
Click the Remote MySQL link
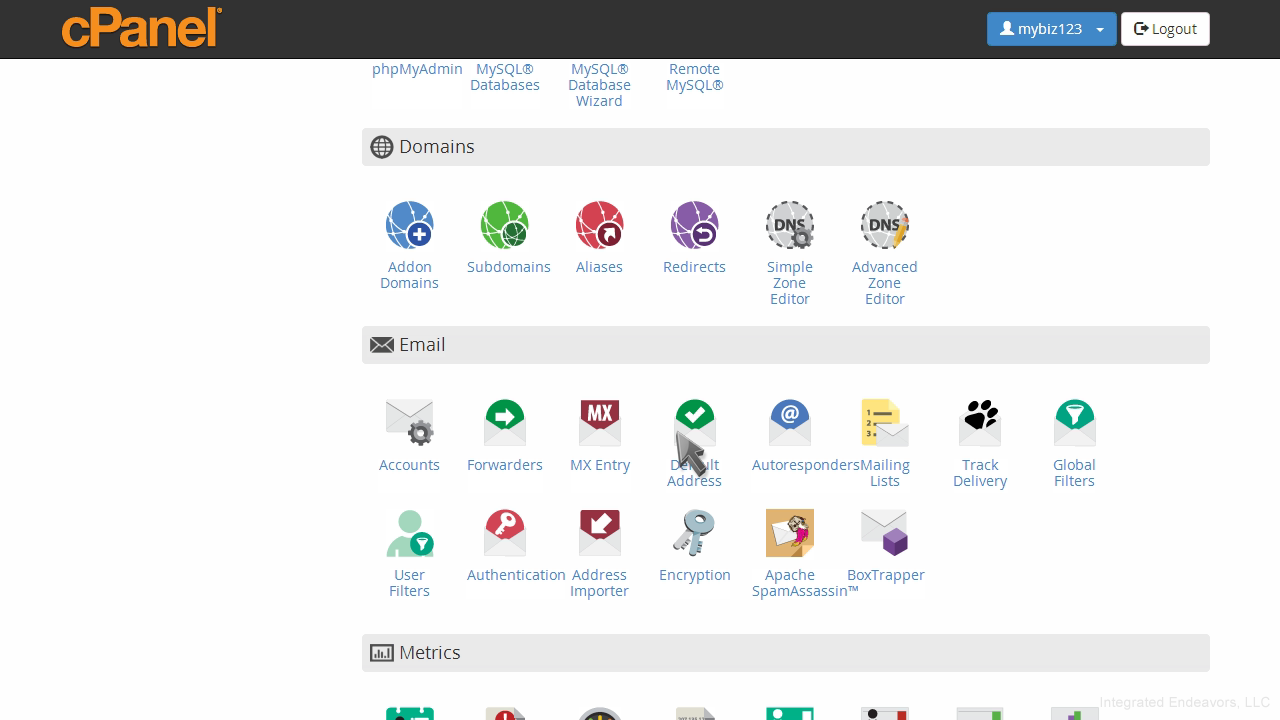pyautogui.click(x=694, y=77)
